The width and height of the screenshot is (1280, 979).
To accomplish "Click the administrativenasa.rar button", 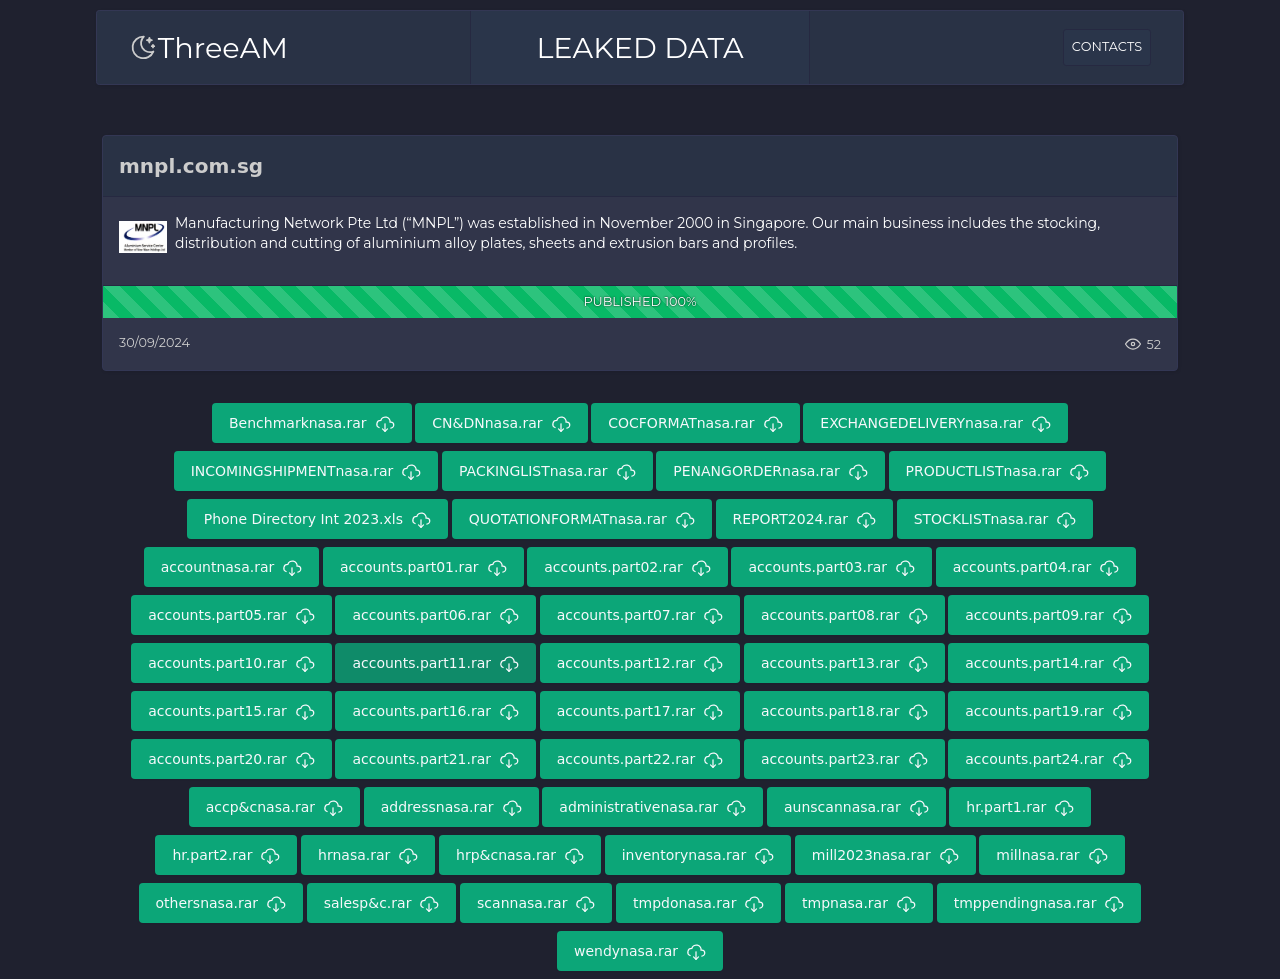I will (x=652, y=807).
